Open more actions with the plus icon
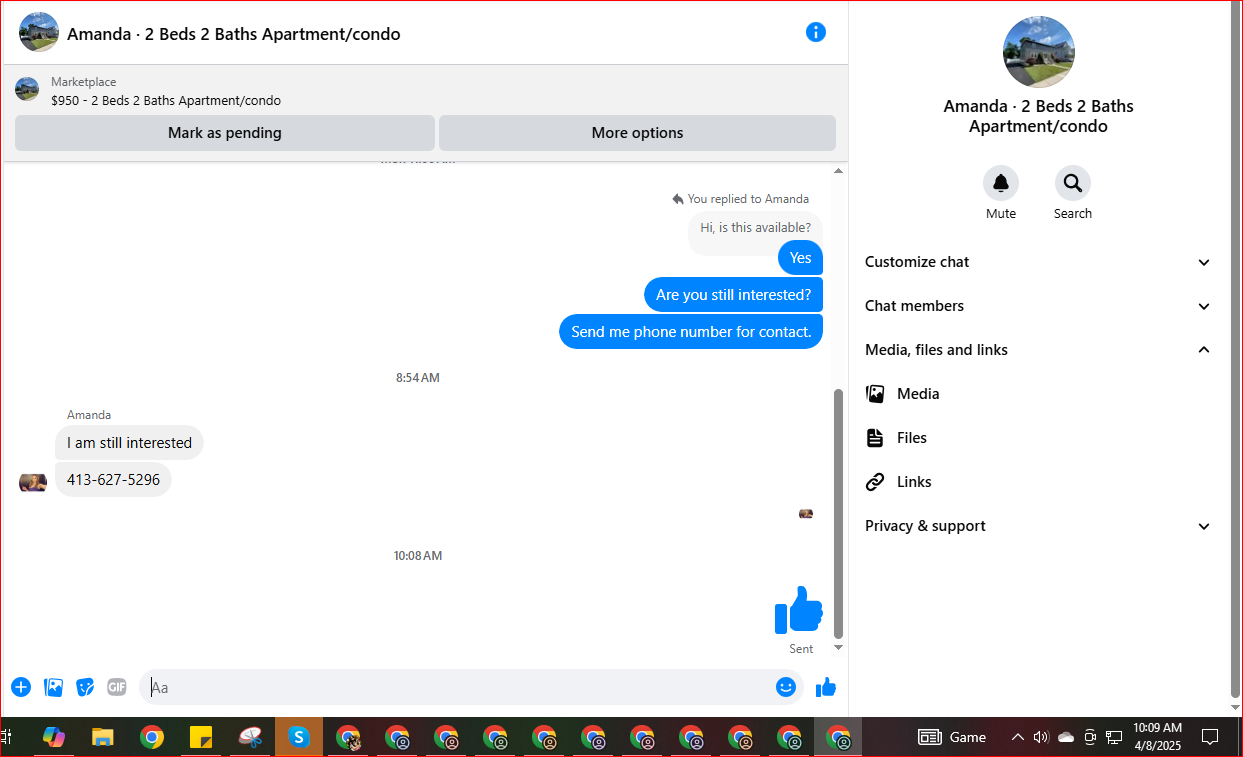 point(21,687)
